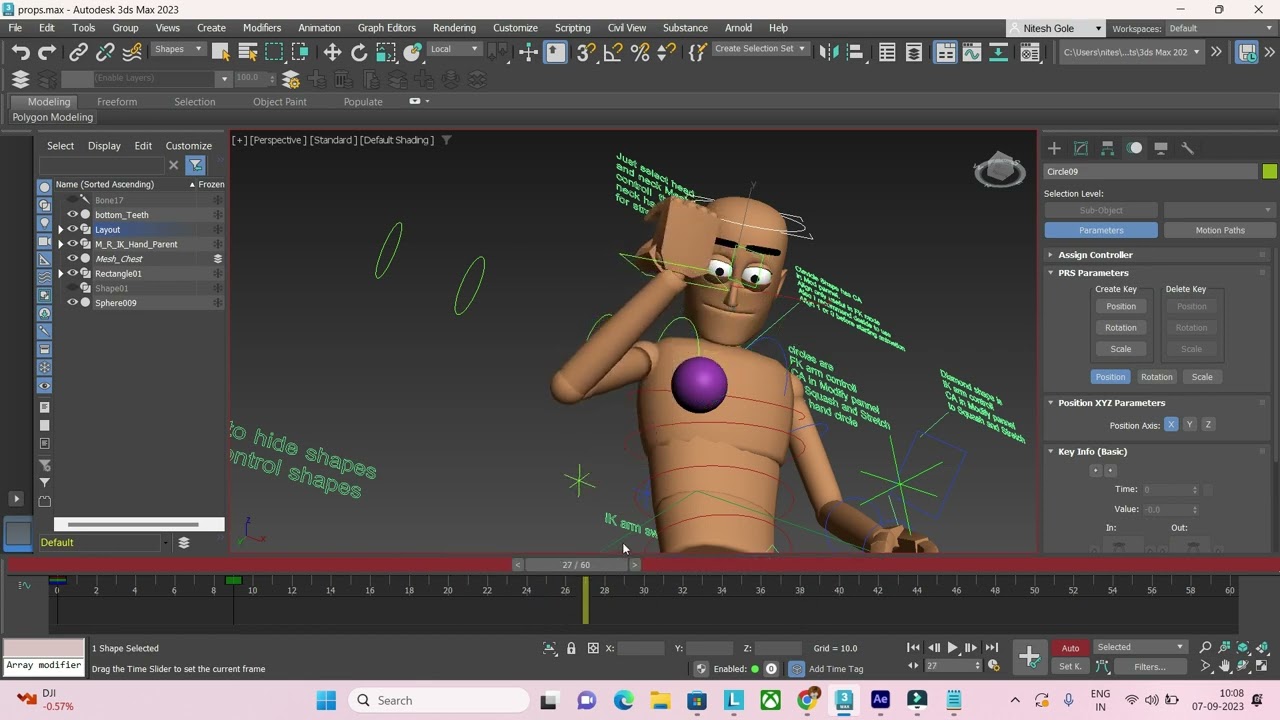Expand the Rectangle01 tree item
This screenshot has height=720, width=1280.
coord(60,274)
